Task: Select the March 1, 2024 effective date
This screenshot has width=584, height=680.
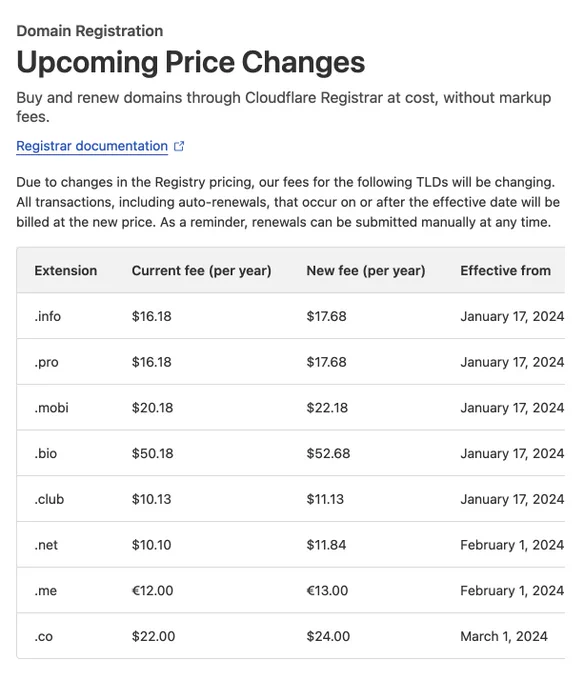Action: coord(504,636)
